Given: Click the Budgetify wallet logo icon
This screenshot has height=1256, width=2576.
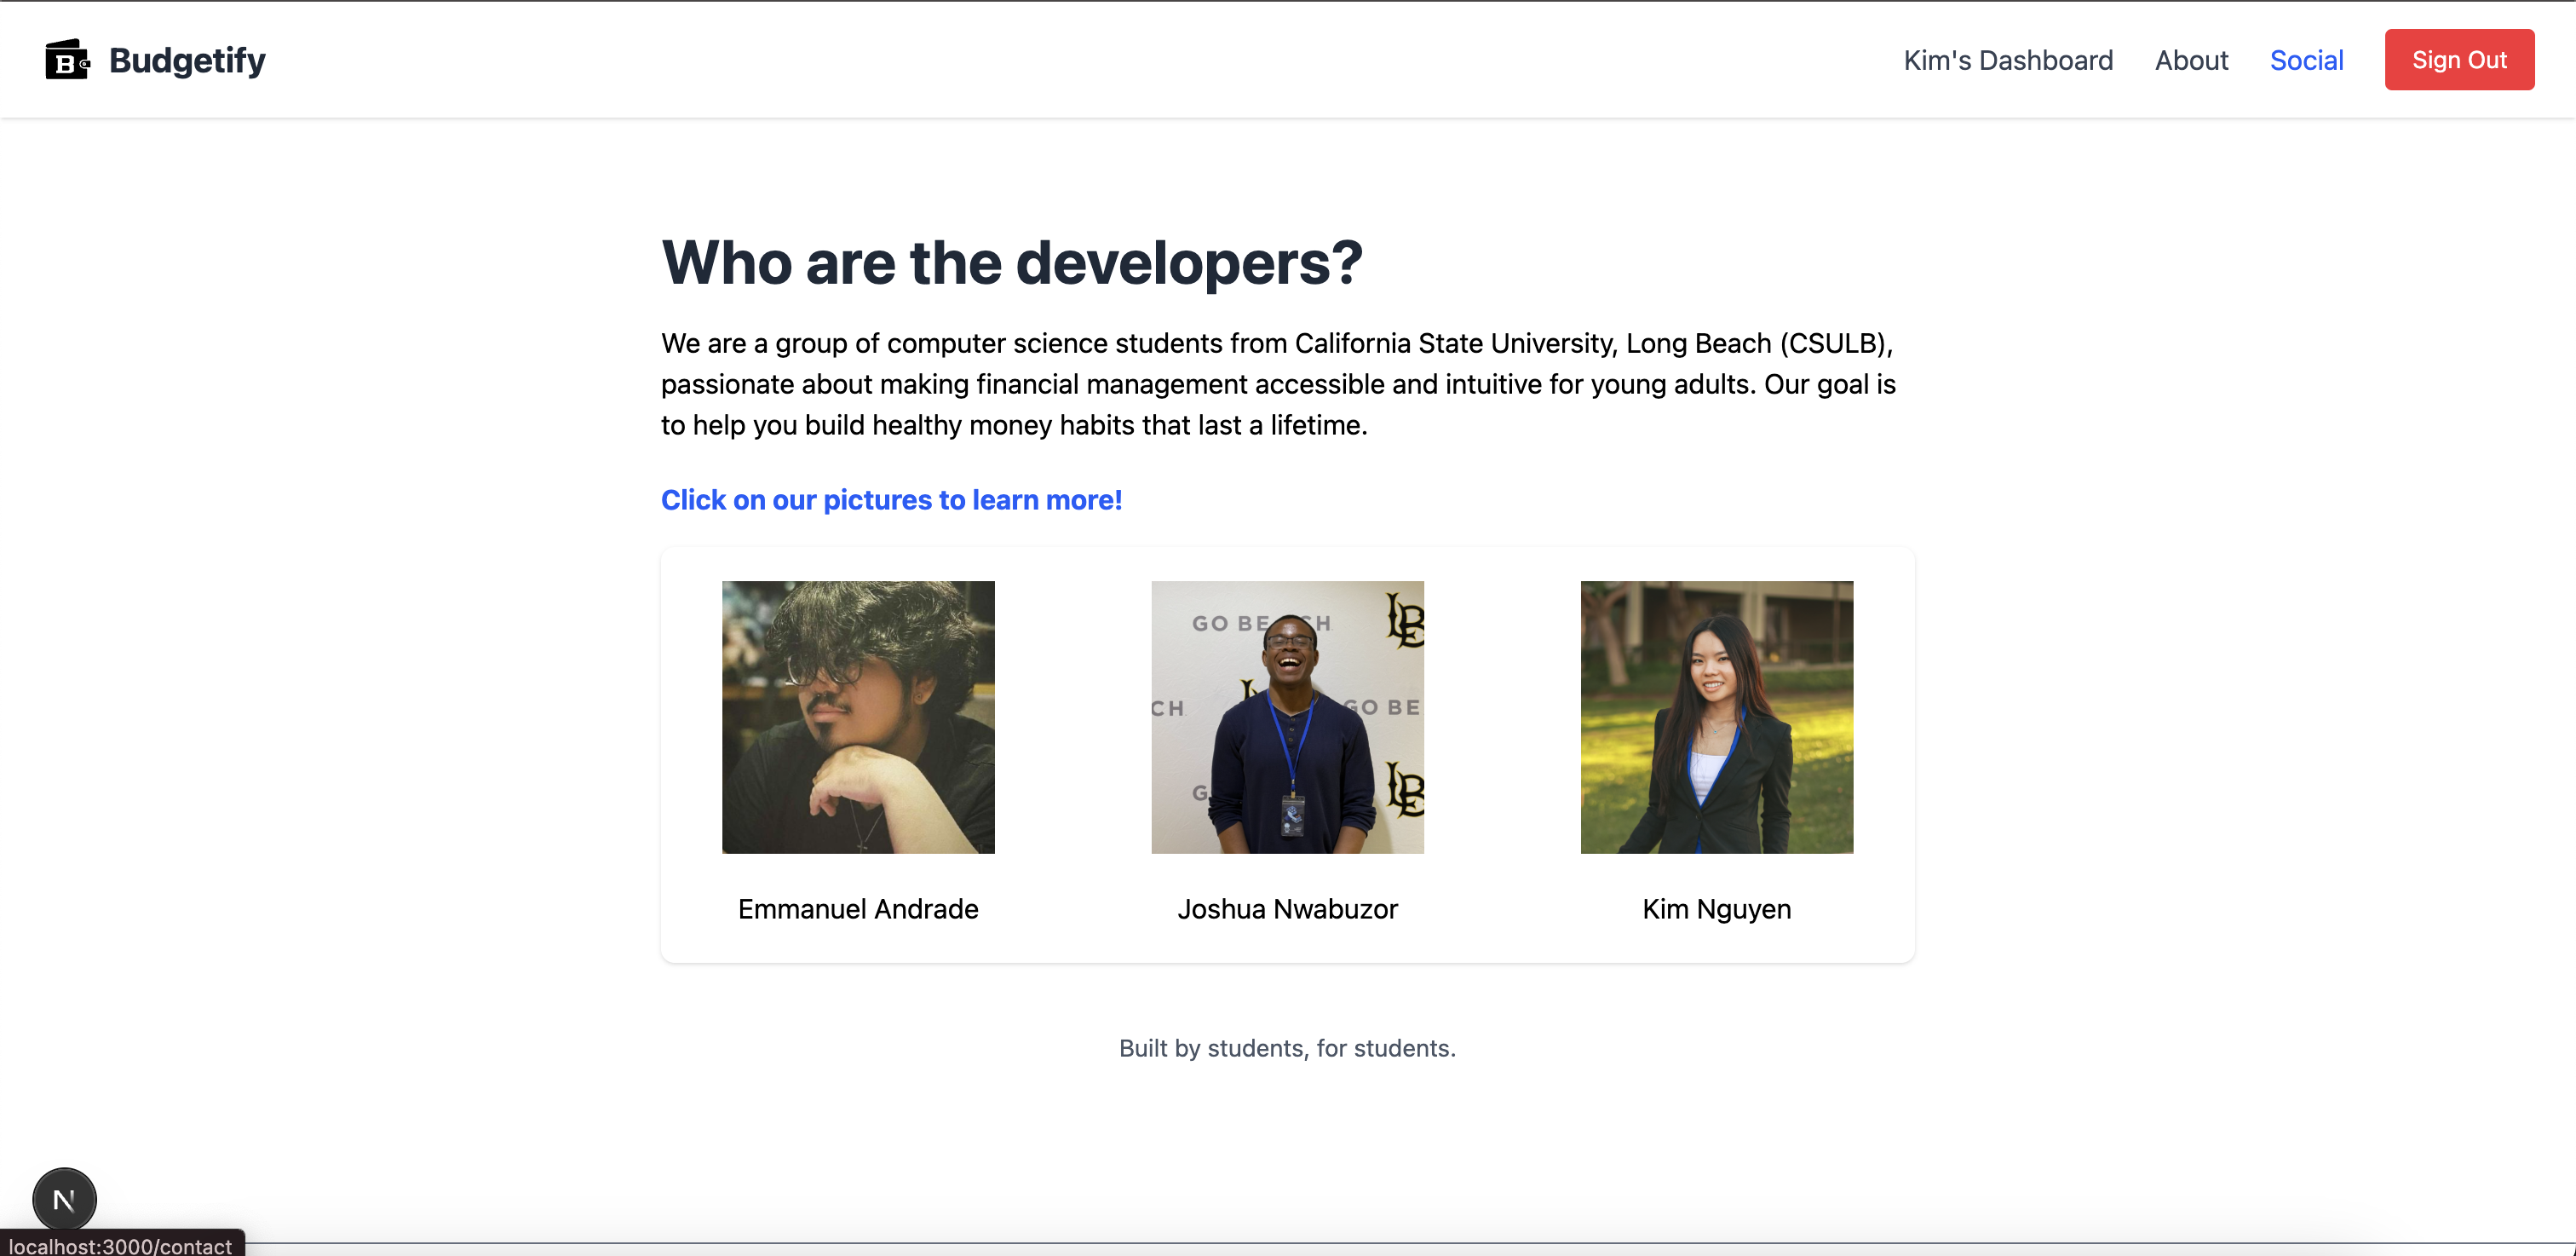Looking at the screenshot, I should click(x=67, y=60).
